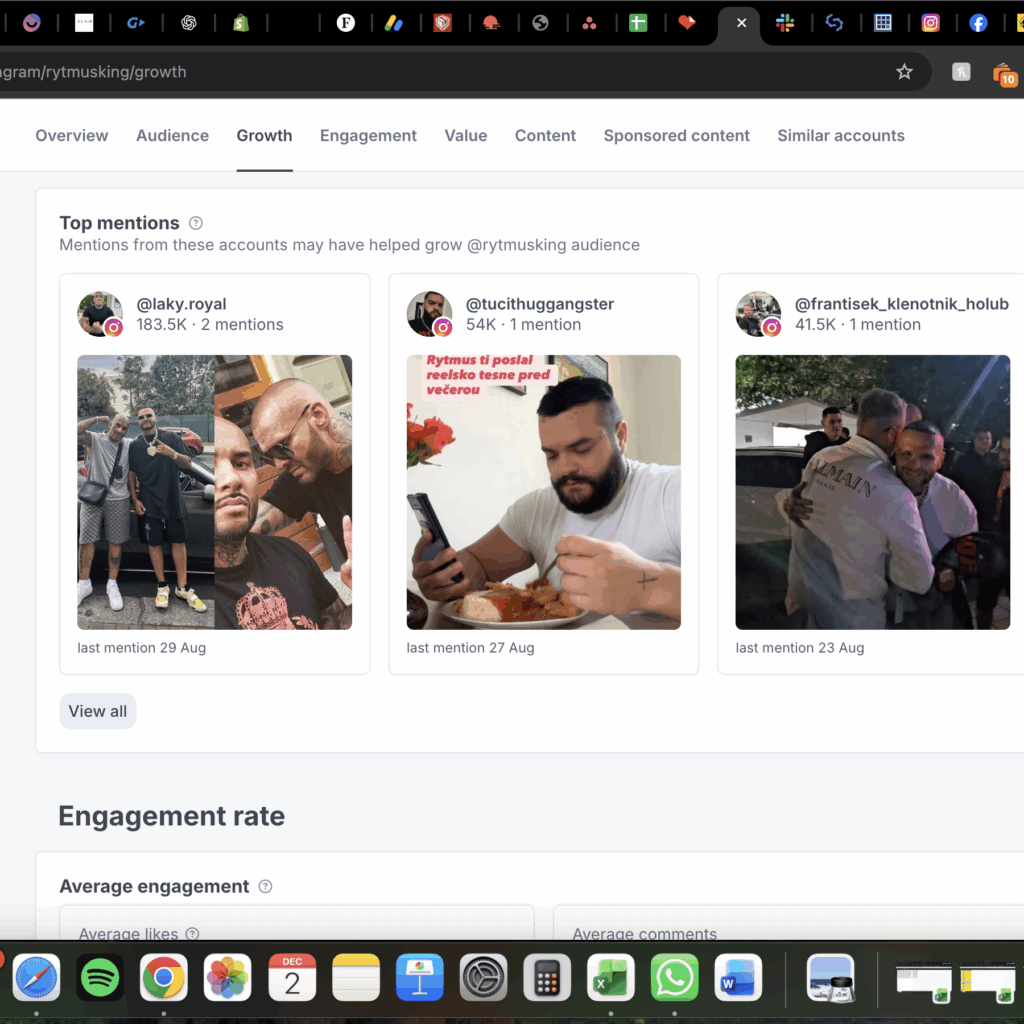The image size is (1024, 1024).
Task: Launch the Calculator app in the dock
Action: pos(547,977)
